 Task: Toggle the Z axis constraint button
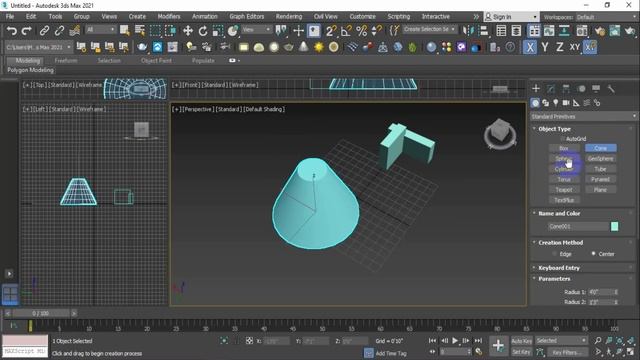[x=560, y=47]
